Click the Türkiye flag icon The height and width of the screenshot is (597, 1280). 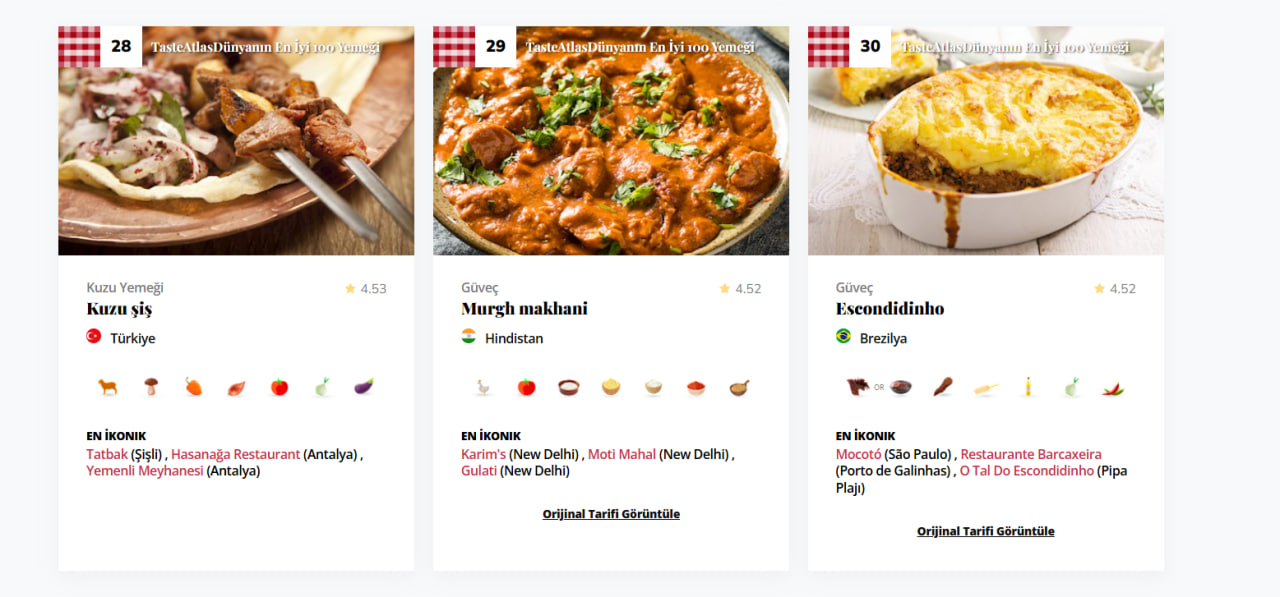(x=94, y=337)
